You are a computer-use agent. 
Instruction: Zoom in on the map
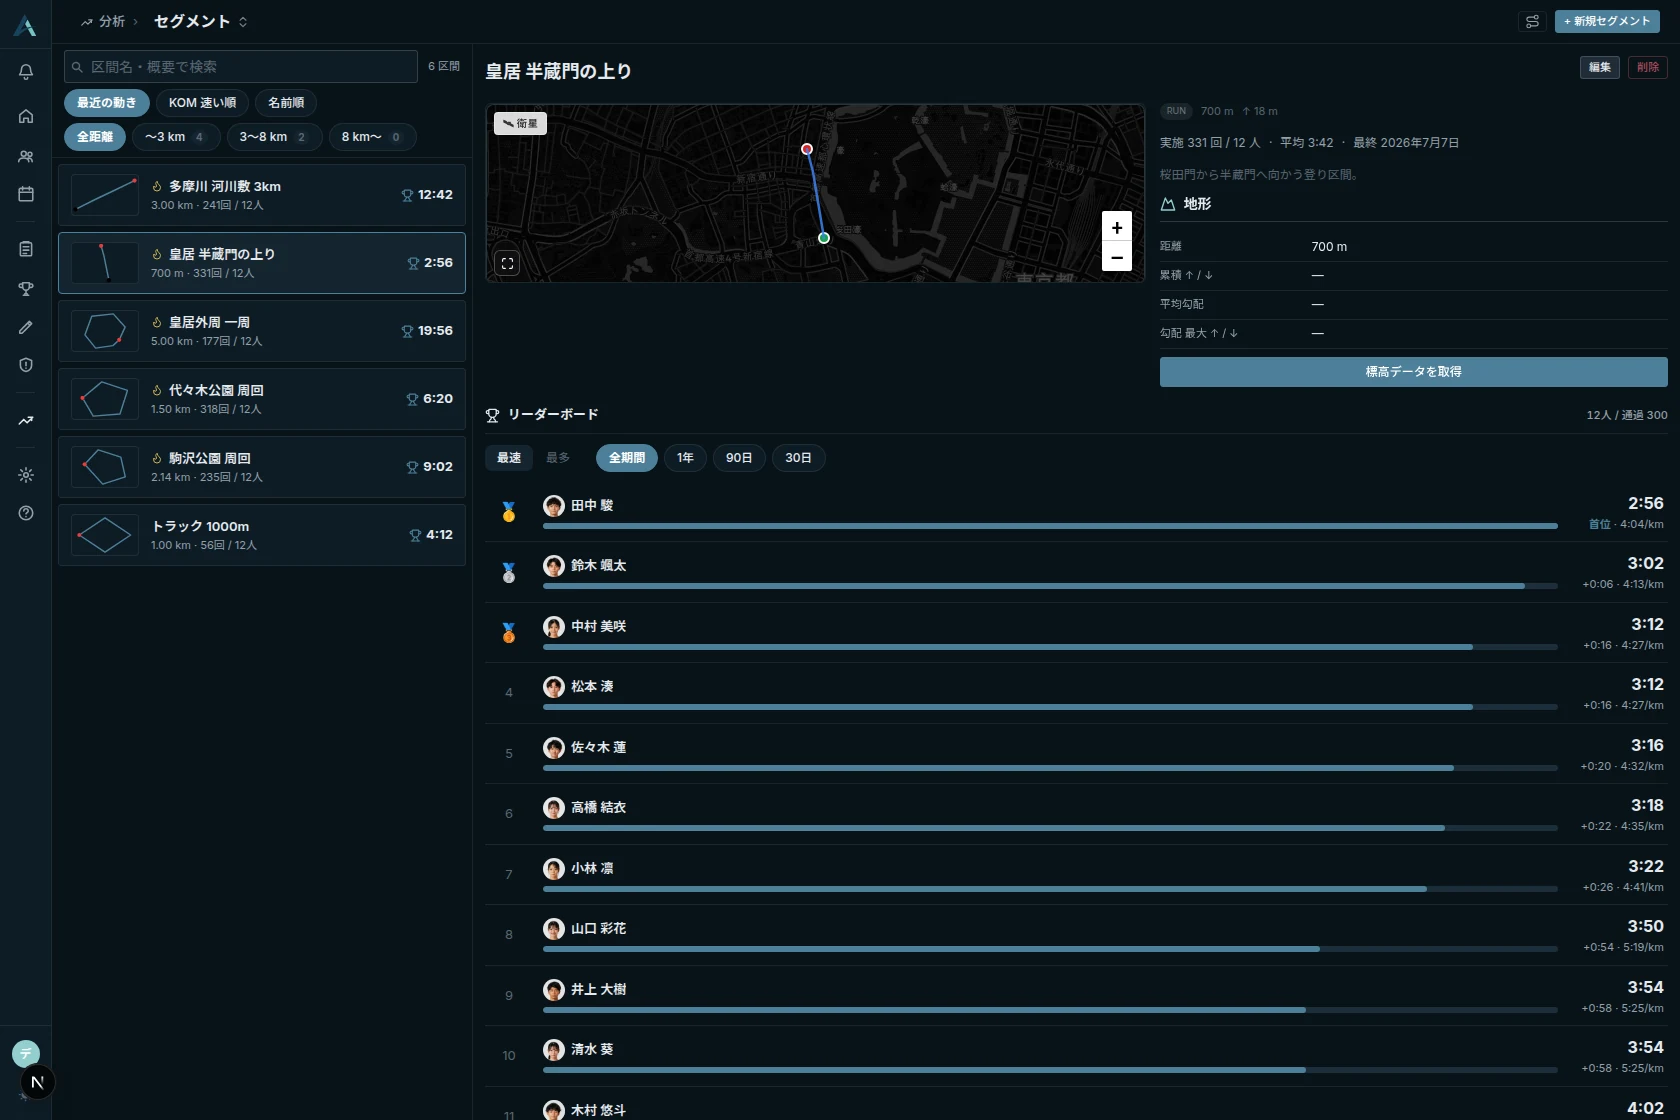coord(1117,227)
